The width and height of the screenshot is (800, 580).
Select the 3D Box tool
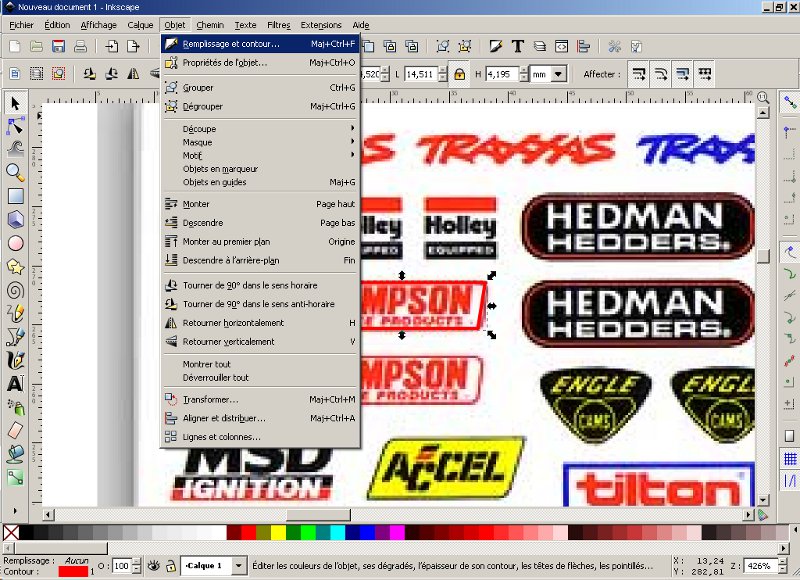tap(15, 219)
